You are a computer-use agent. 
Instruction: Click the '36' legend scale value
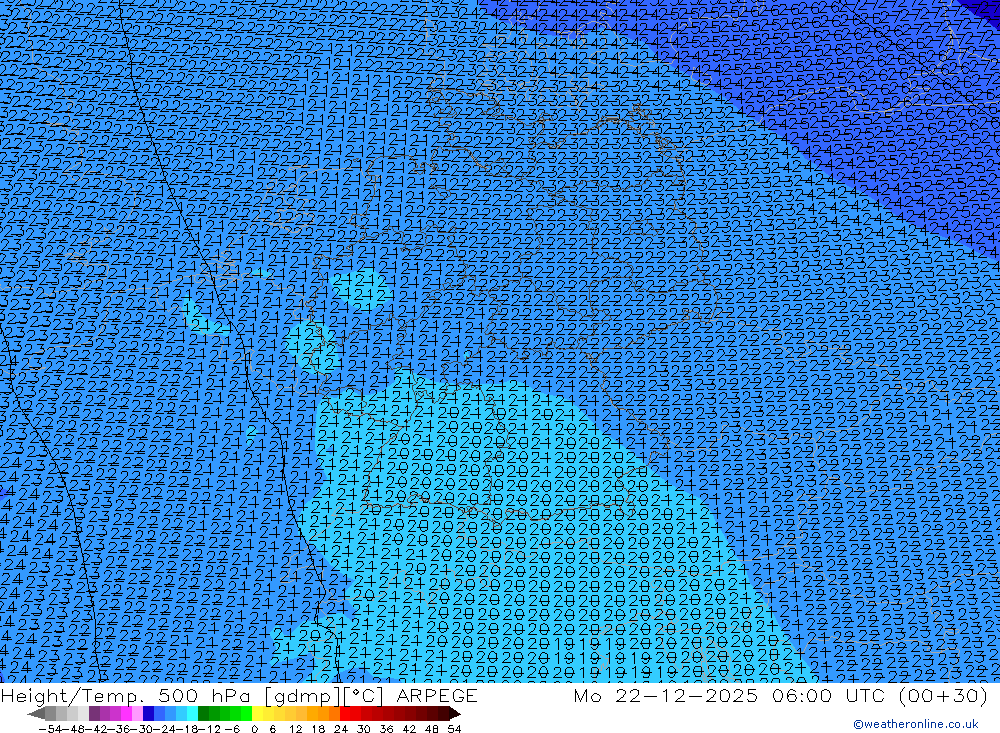(386, 729)
